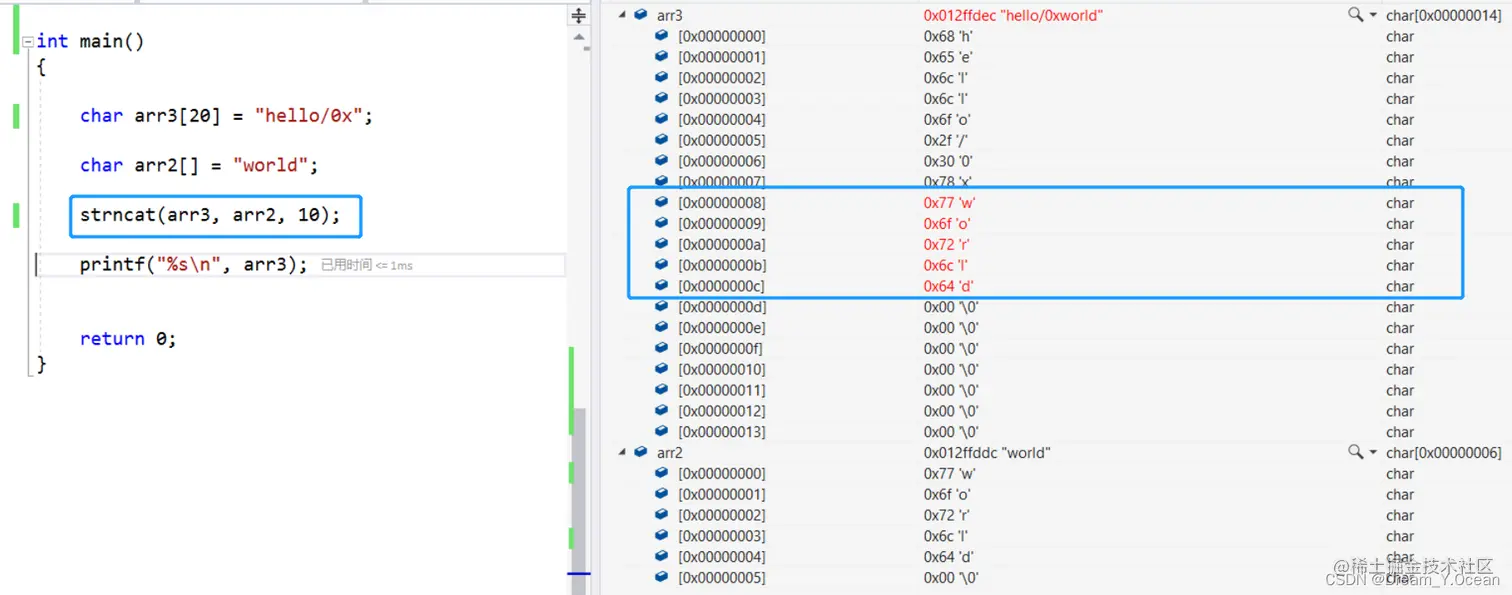Click the red value 0x64 'd'
The width and height of the screenshot is (1512, 595).
947,286
